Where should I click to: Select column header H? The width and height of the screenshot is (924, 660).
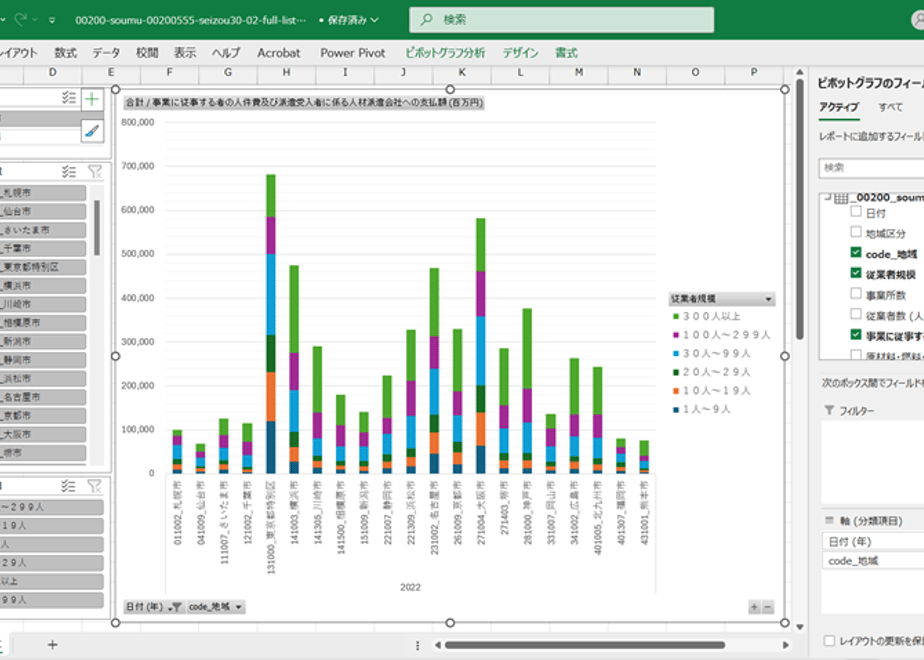click(x=286, y=72)
